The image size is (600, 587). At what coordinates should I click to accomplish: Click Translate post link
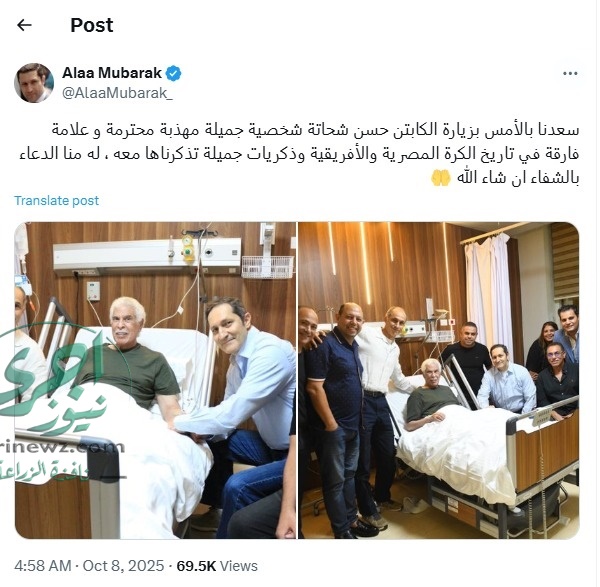tap(56, 201)
